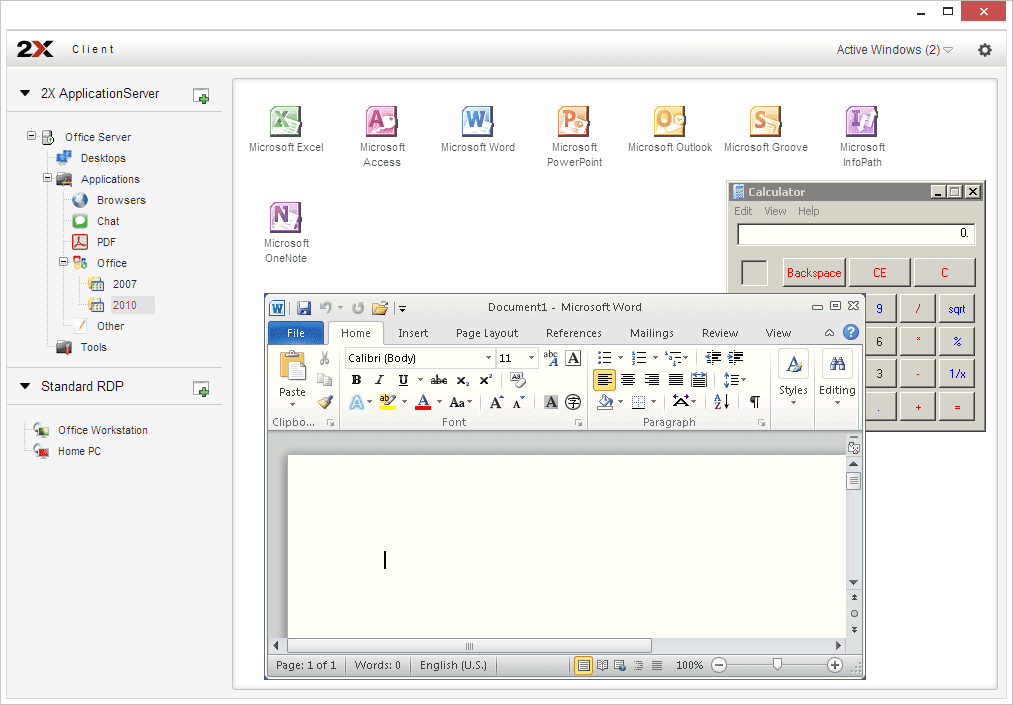The image size is (1013, 705).
Task: Enable Justify alignment in Word
Action: click(x=676, y=380)
